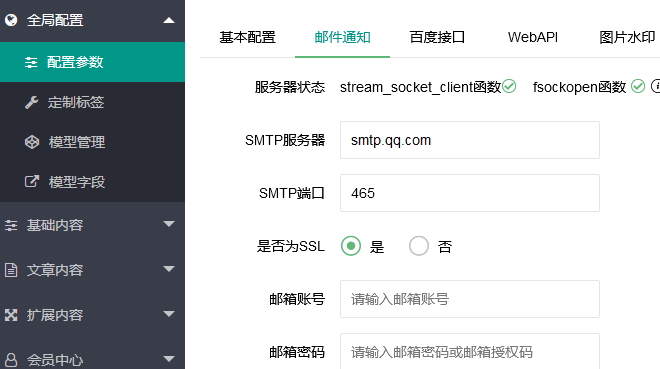
Task: Click the sliders icon next to 配置参数
Action: point(31,62)
